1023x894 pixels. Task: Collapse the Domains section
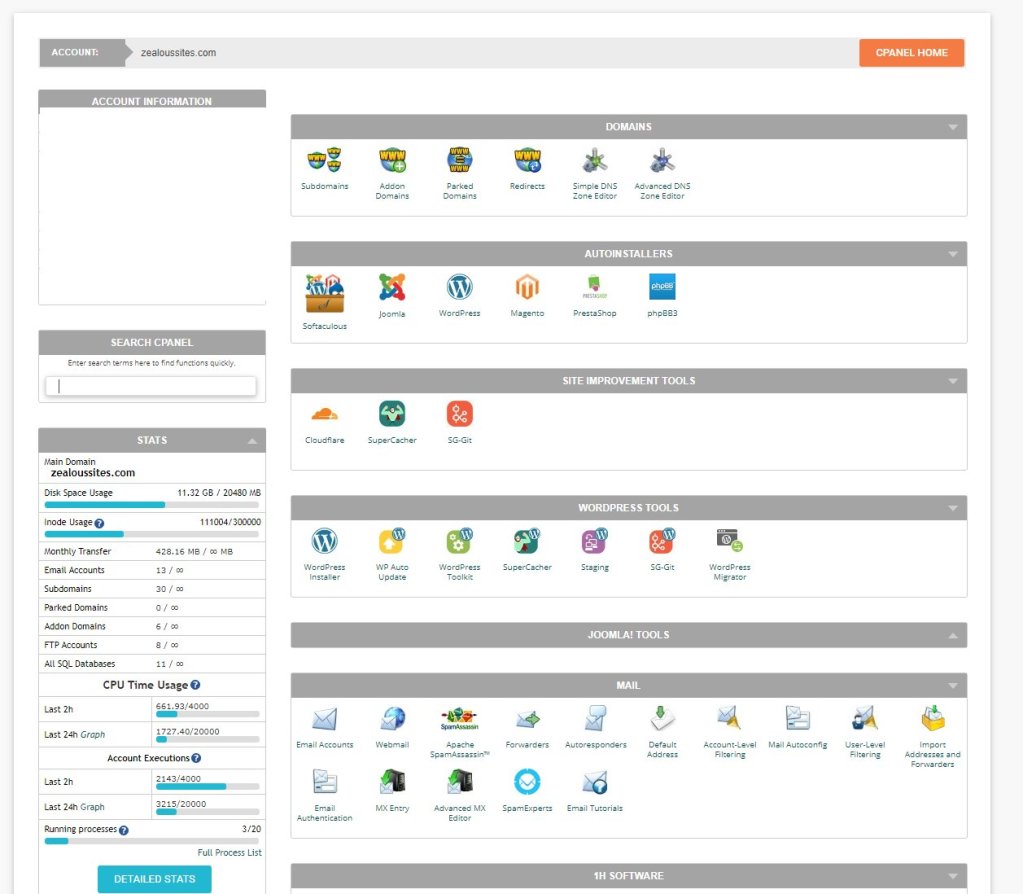click(953, 127)
